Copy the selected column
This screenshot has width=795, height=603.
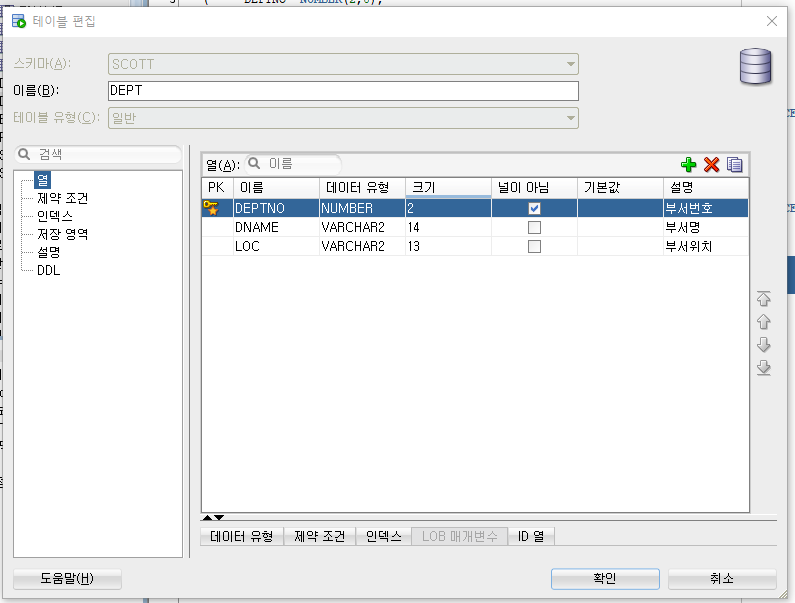[x=735, y=164]
